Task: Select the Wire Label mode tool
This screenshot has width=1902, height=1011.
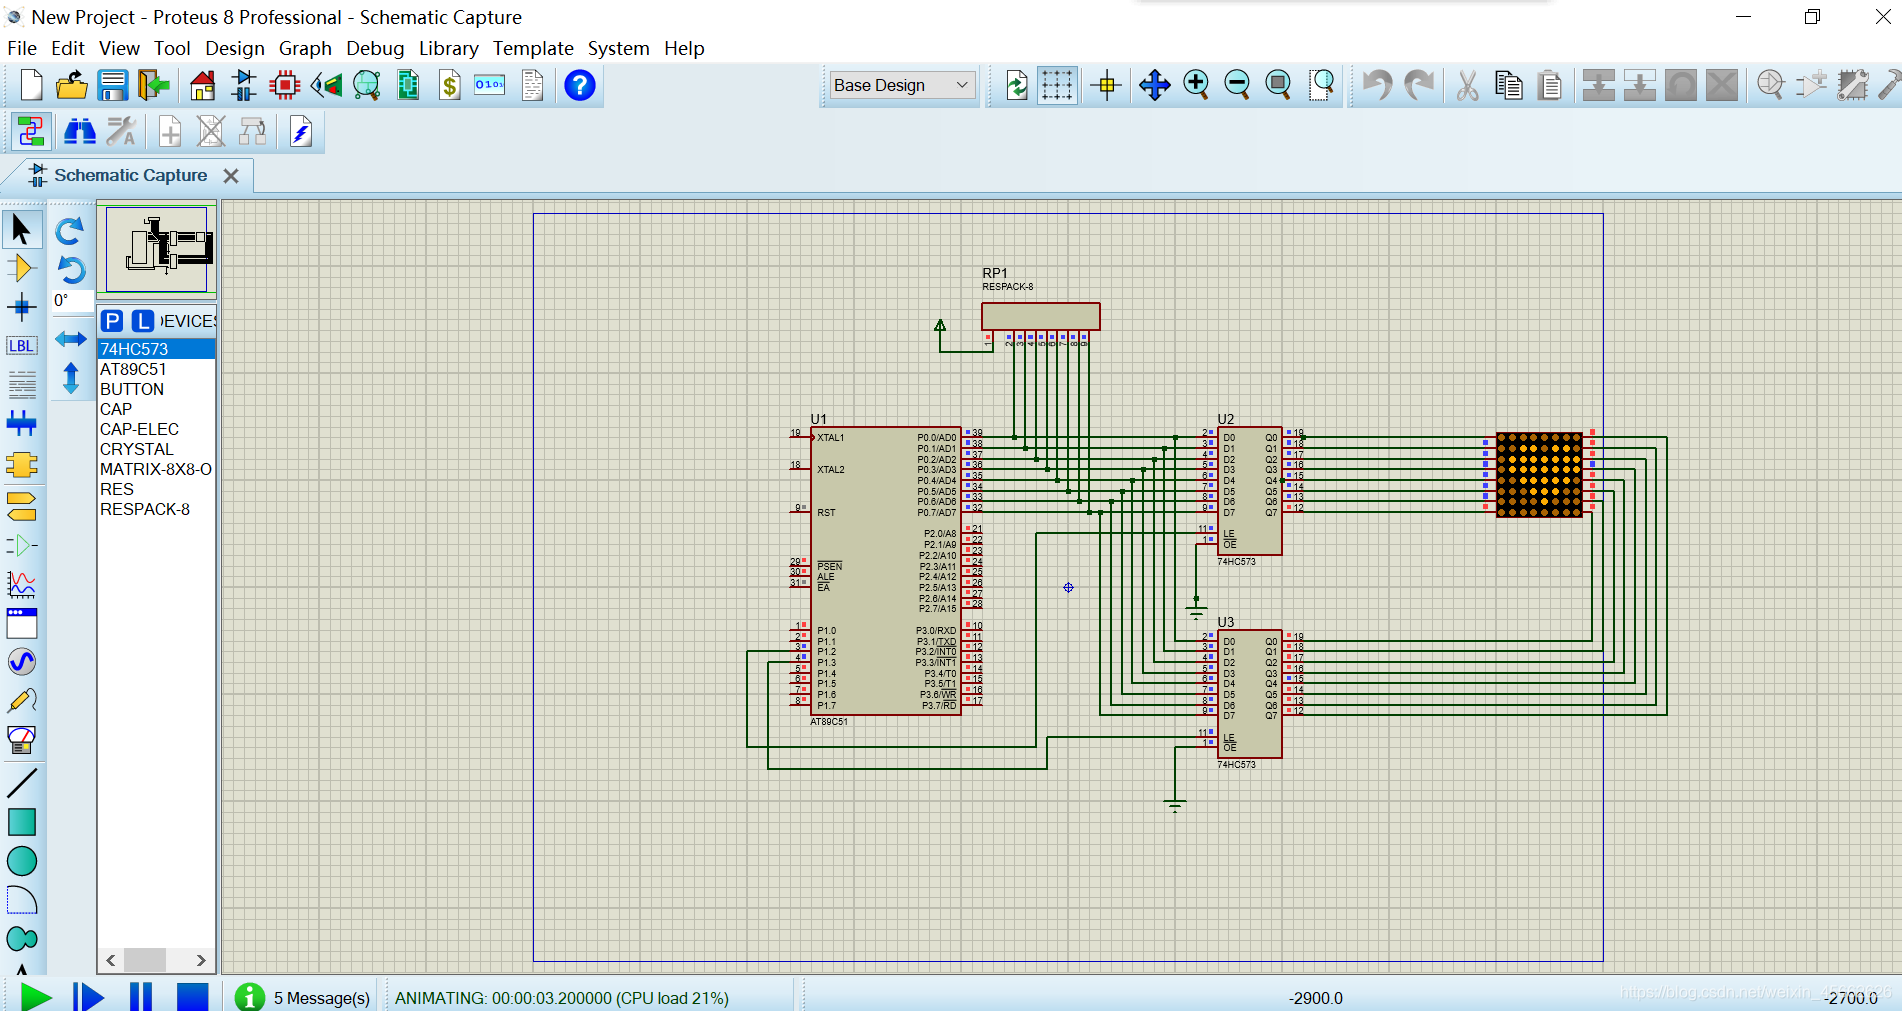Action: 21,346
